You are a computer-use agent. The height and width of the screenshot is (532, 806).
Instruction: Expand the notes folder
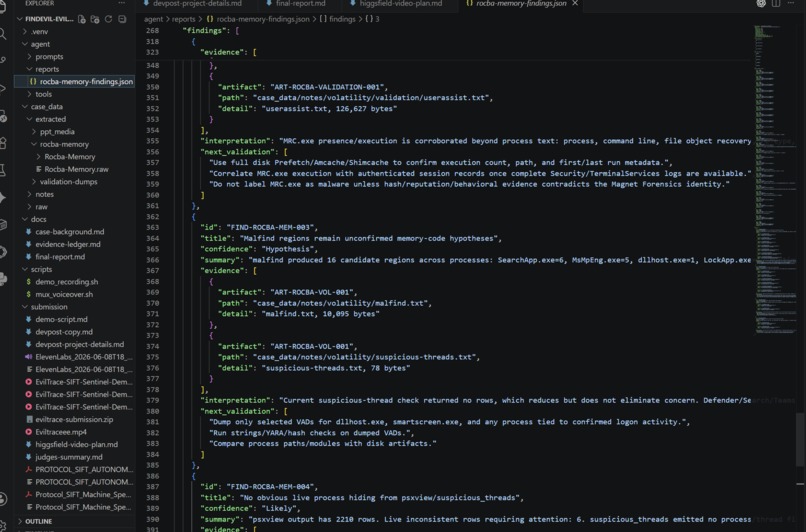75,194
